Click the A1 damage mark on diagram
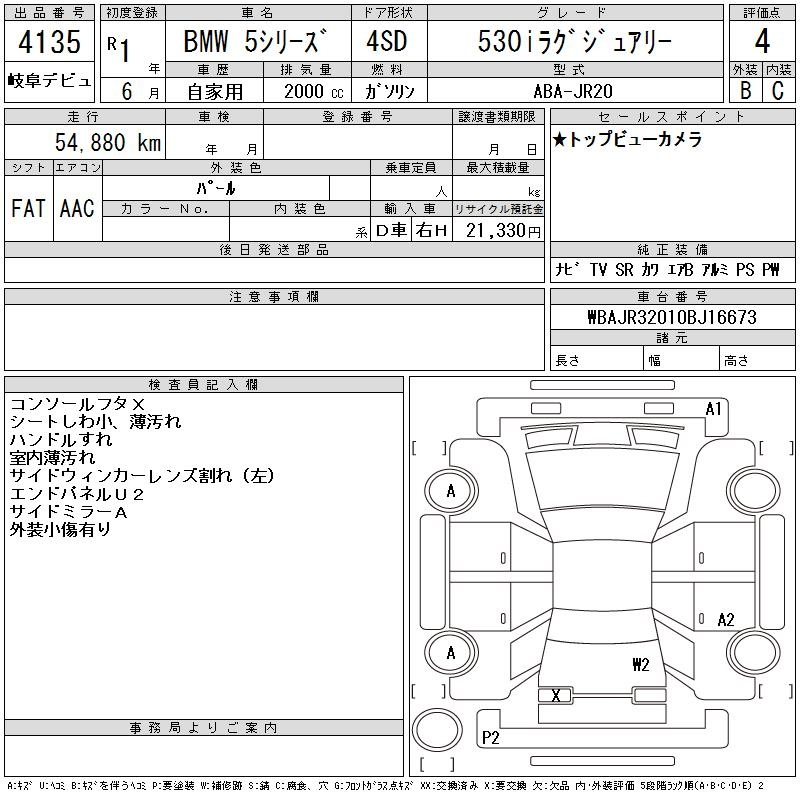 point(713,409)
